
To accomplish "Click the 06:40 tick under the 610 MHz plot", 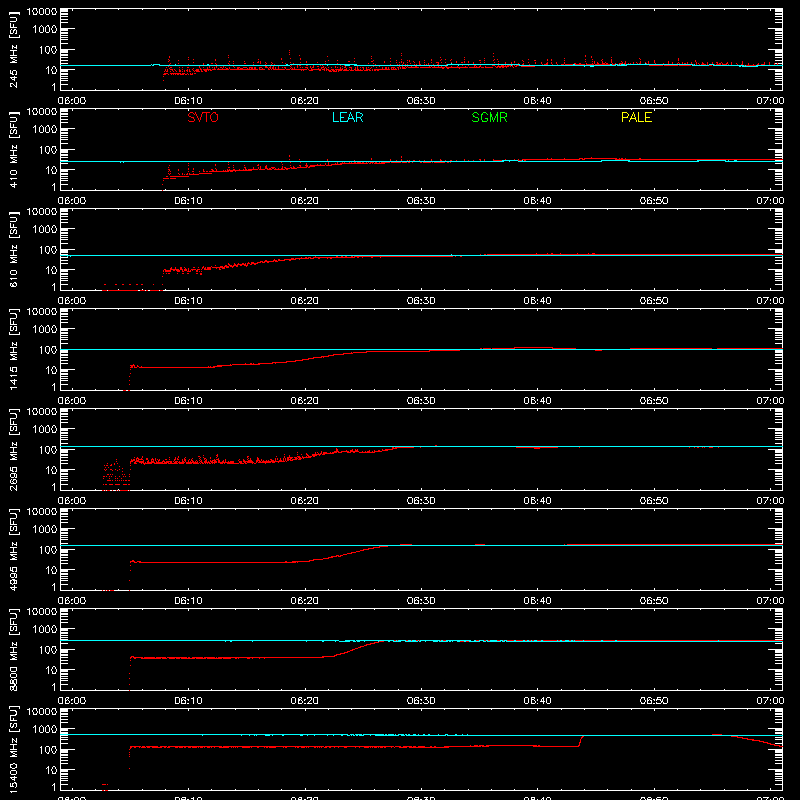I will click(537, 301).
